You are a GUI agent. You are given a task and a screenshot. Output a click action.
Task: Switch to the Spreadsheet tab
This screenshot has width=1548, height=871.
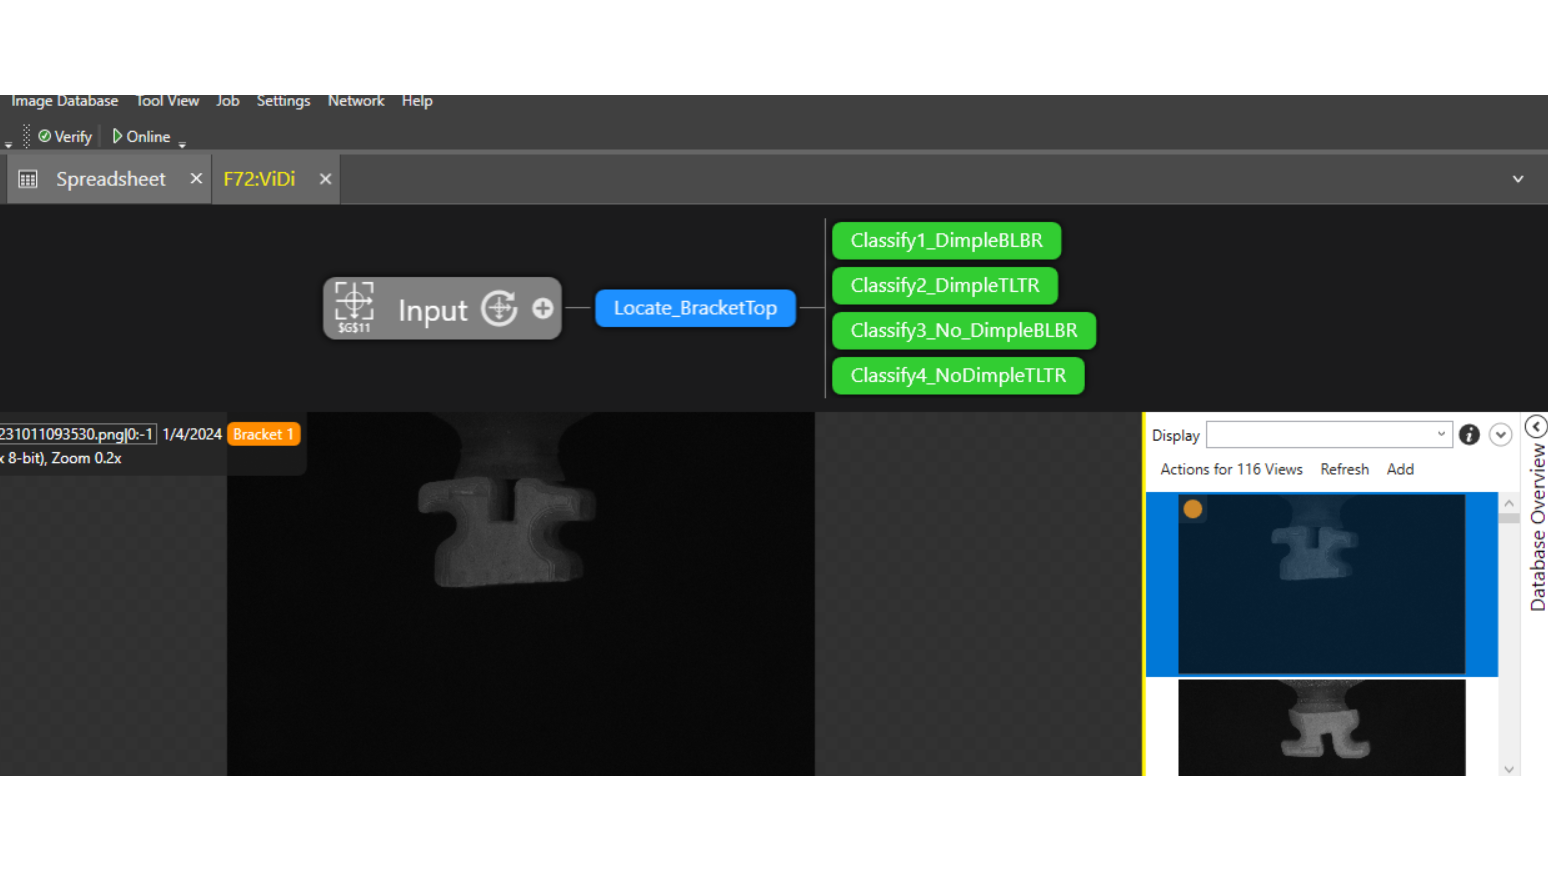click(110, 178)
